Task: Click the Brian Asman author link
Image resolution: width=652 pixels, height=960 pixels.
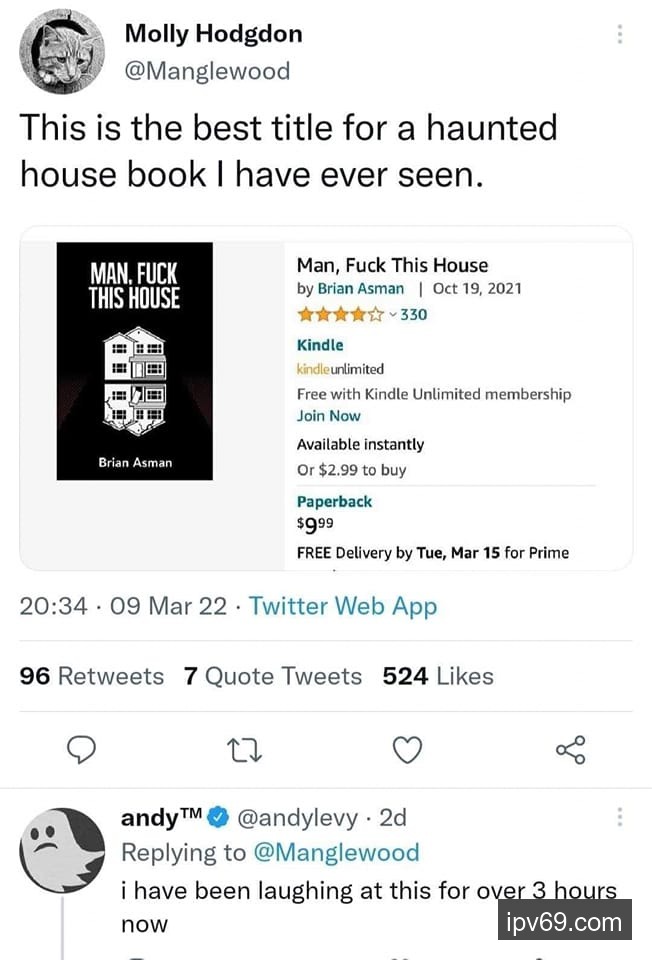Action: pyautogui.click(x=361, y=289)
